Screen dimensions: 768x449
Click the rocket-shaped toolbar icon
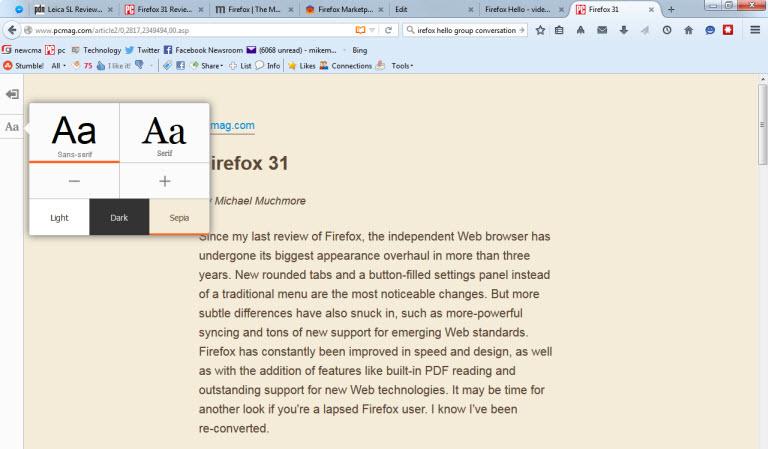pyautogui.click(x=580, y=30)
